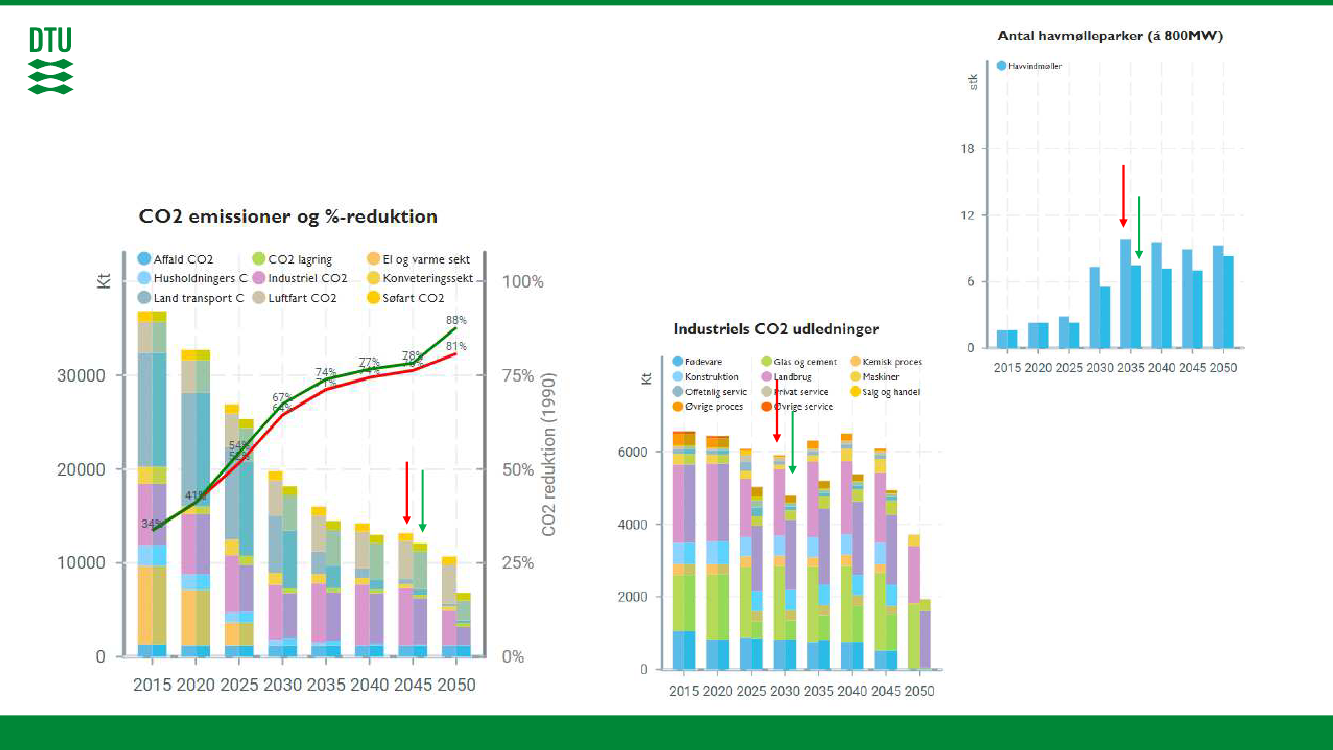Click the 75% tick on reduction axis
Screen dimensions: 1333x750
(517, 376)
